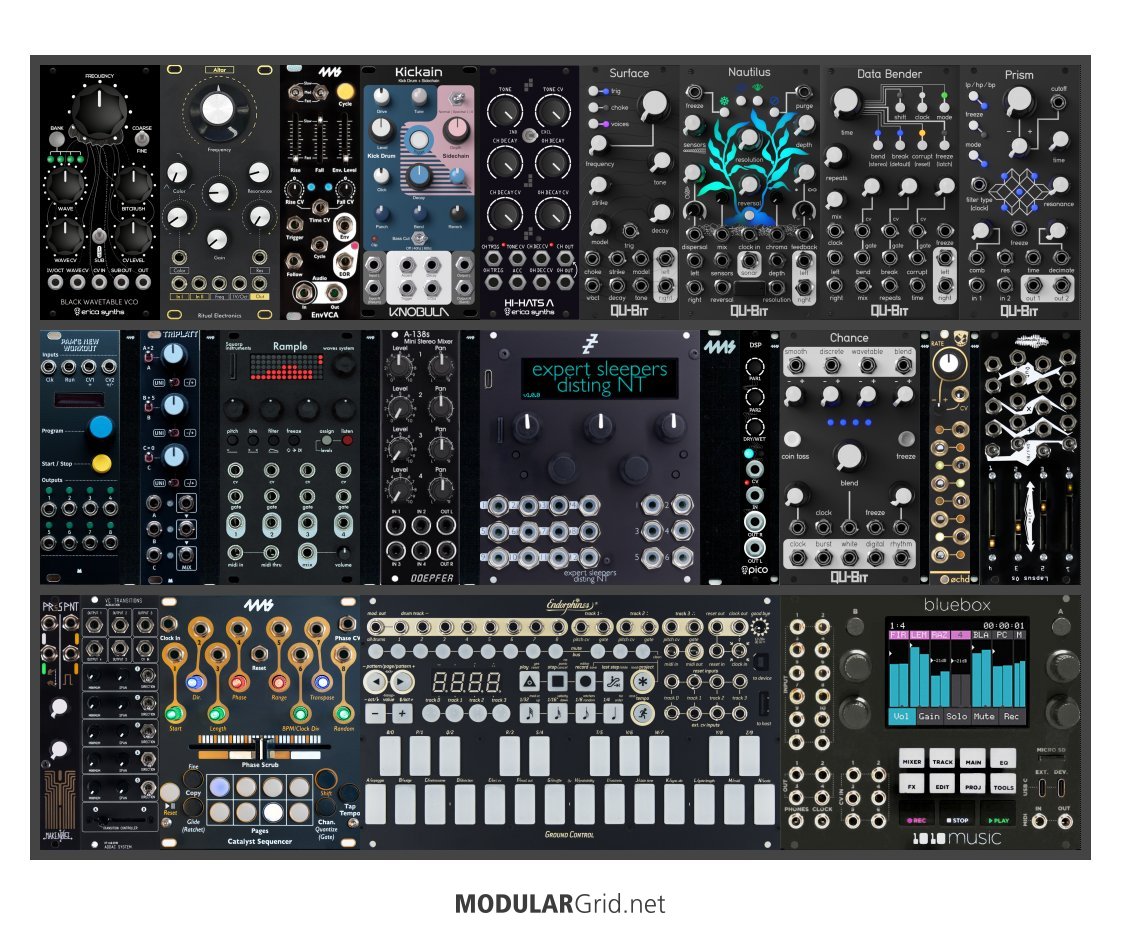Select the Rec tab on bluebox screen

(1011, 716)
